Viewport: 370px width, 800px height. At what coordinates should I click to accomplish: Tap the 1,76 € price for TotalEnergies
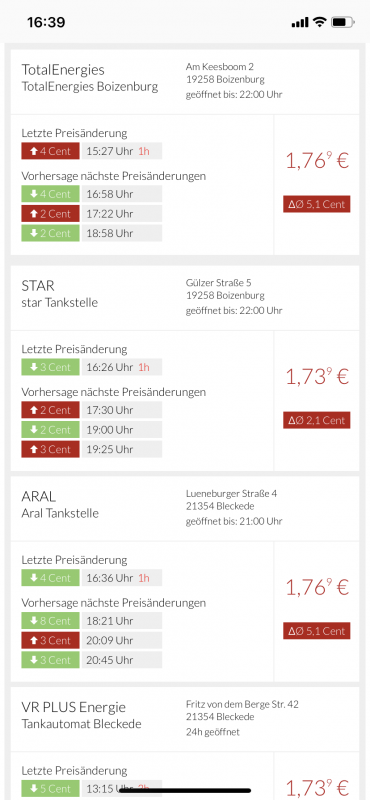coord(317,161)
